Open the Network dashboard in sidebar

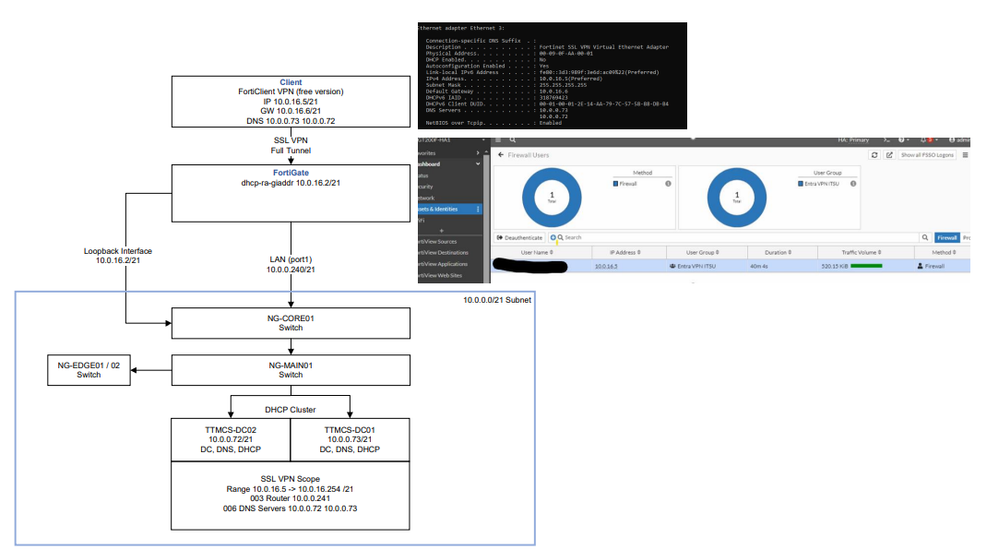click(x=449, y=198)
